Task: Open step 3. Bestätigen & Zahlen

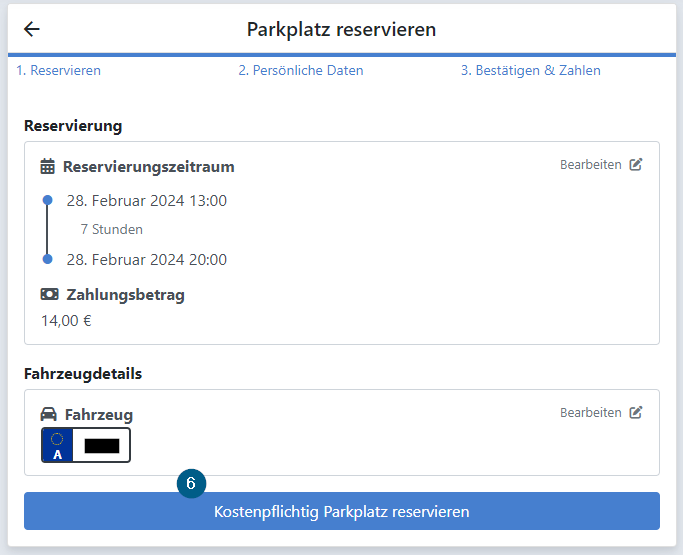Action: pyautogui.click(x=531, y=70)
